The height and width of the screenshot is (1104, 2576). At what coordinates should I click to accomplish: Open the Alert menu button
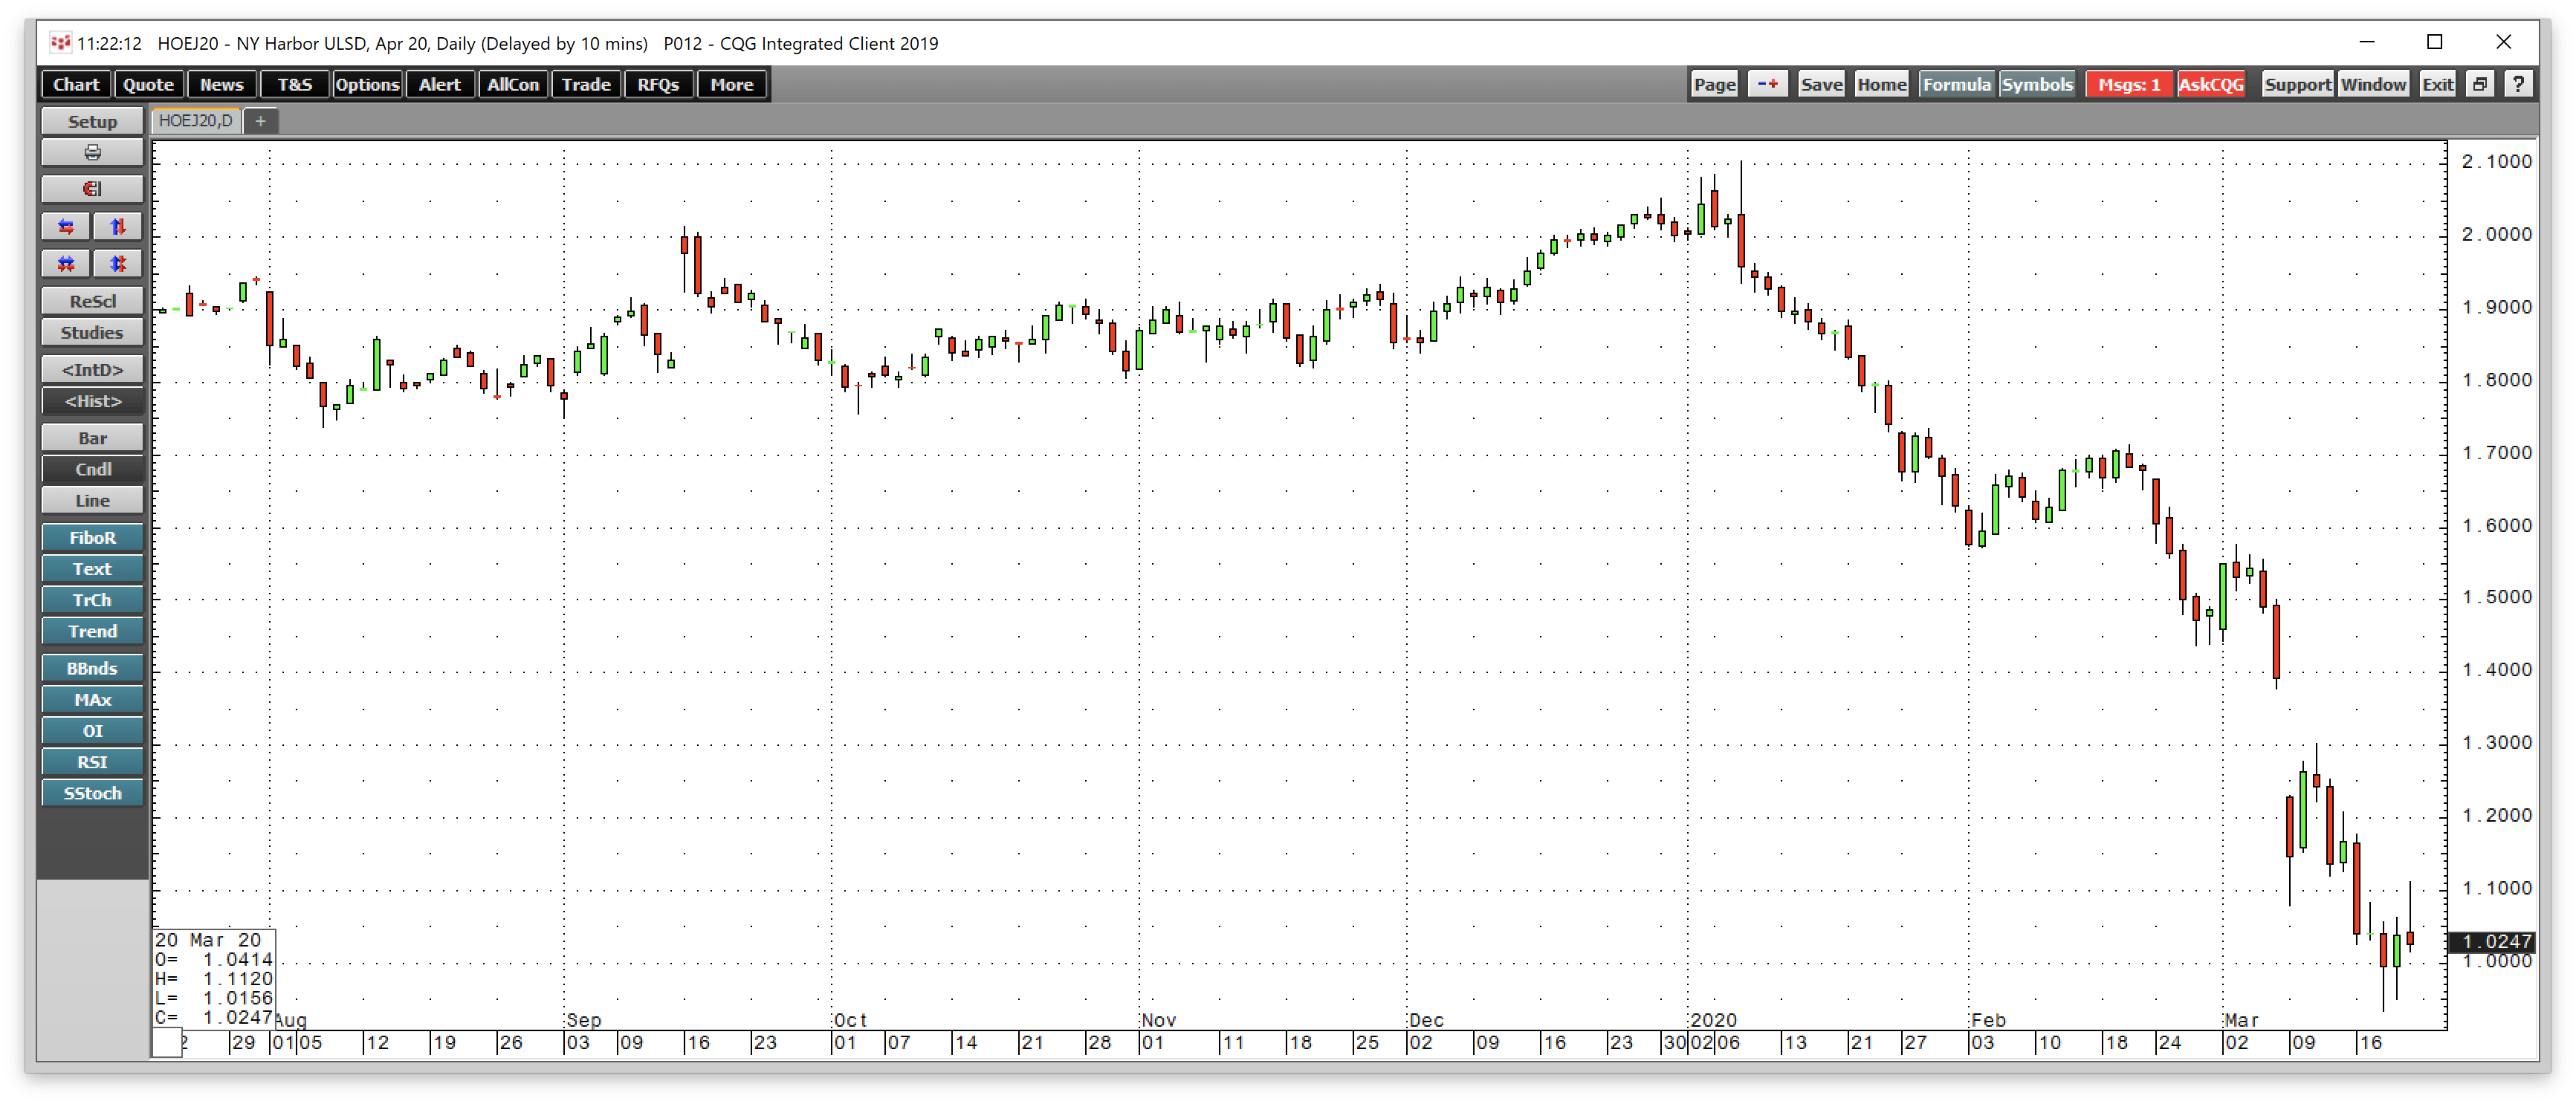[x=440, y=84]
